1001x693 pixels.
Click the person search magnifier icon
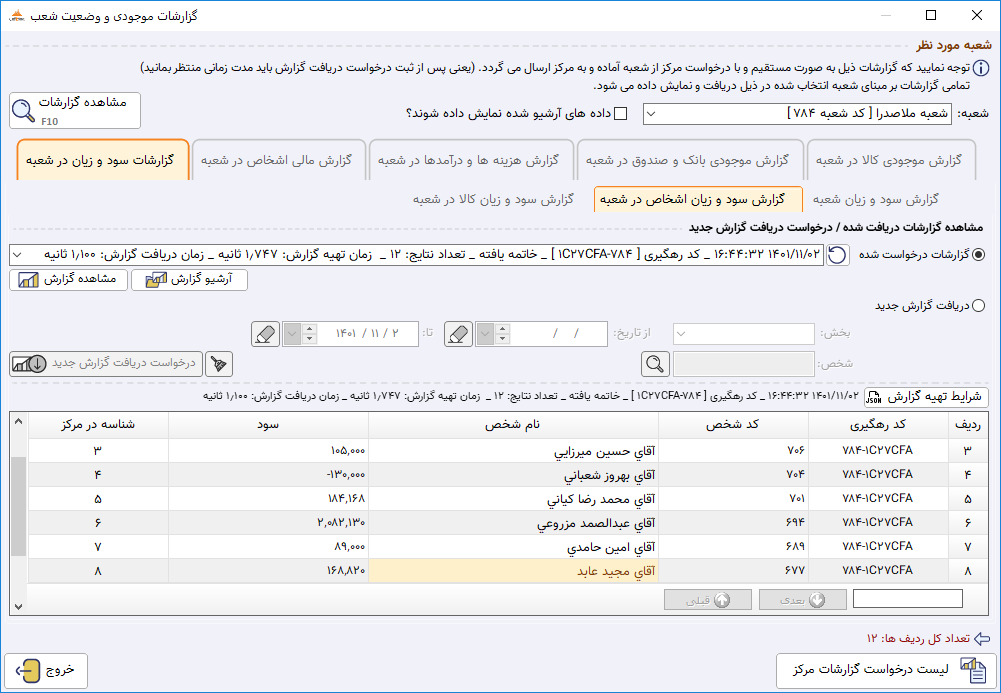pos(655,364)
